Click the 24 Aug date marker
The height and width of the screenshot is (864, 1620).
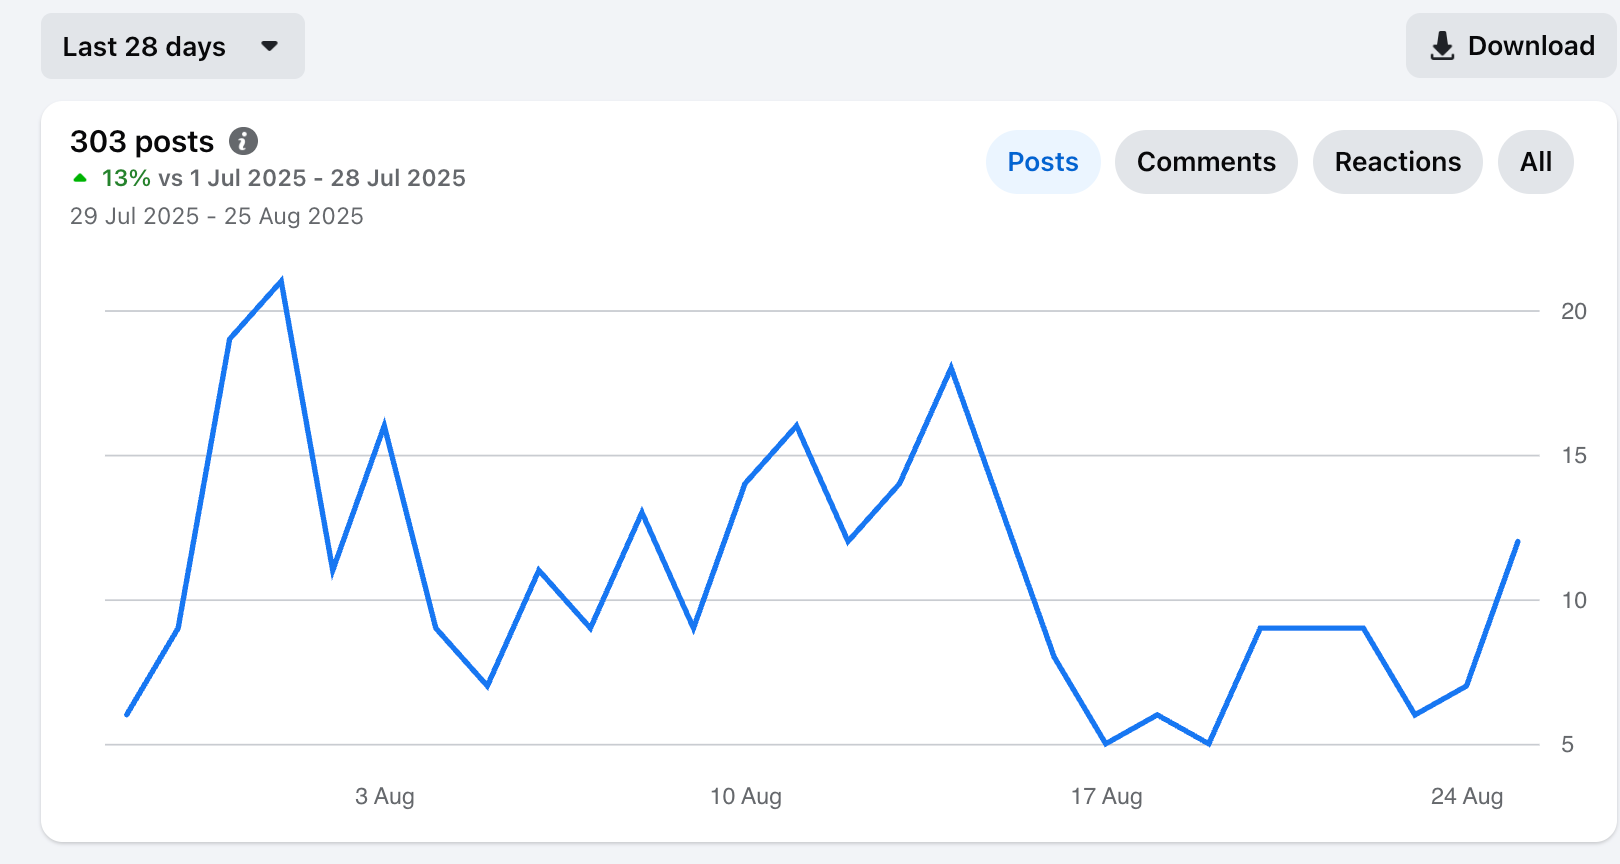[x=1466, y=796]
